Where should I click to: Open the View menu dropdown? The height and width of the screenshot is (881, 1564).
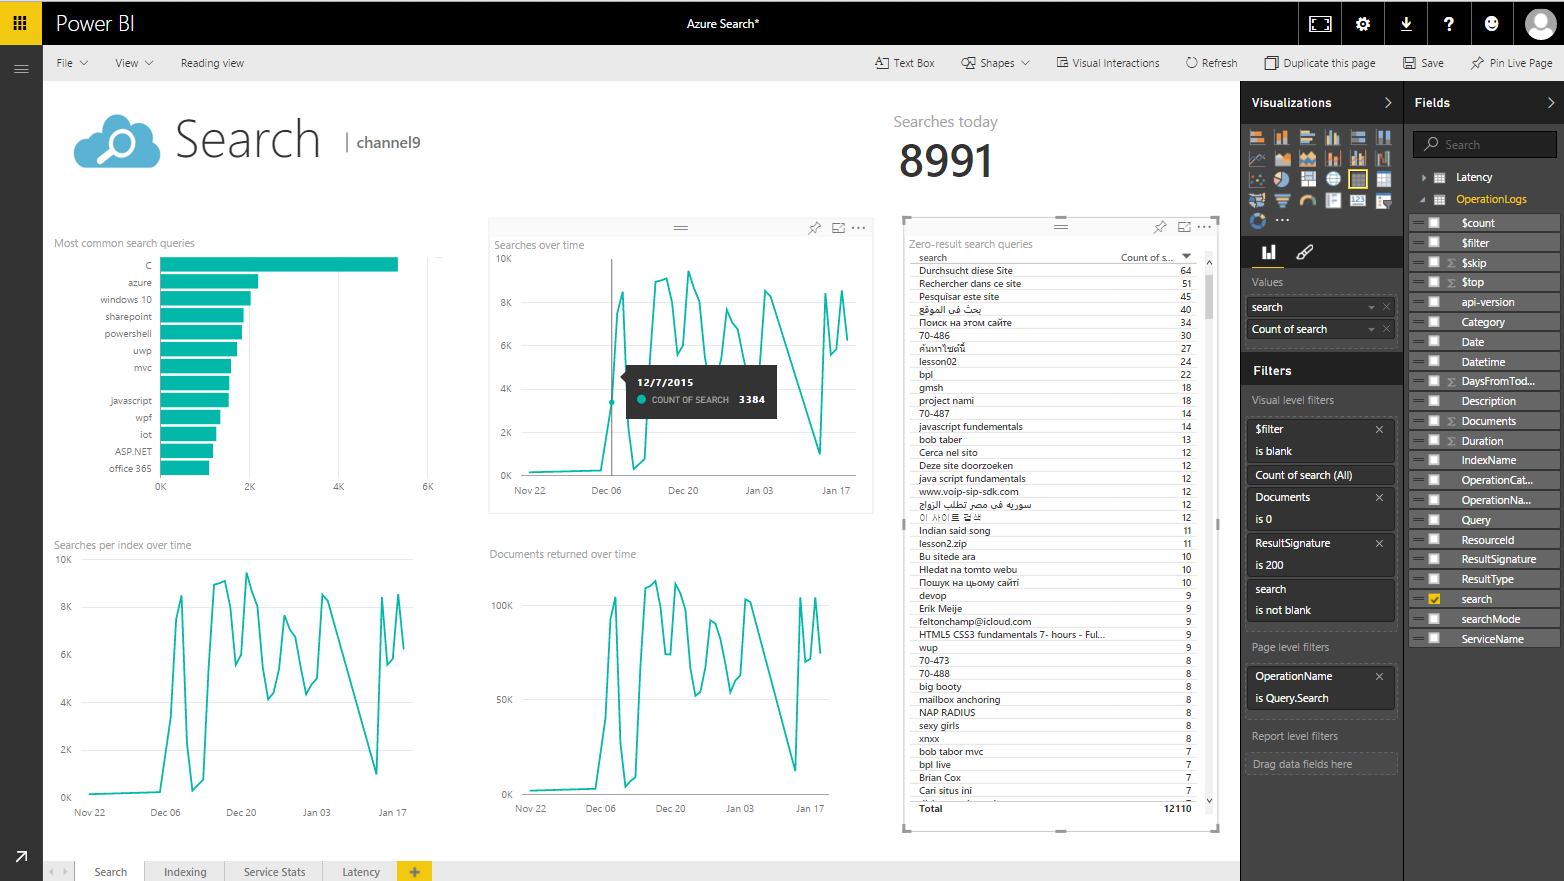pos(134,63)
